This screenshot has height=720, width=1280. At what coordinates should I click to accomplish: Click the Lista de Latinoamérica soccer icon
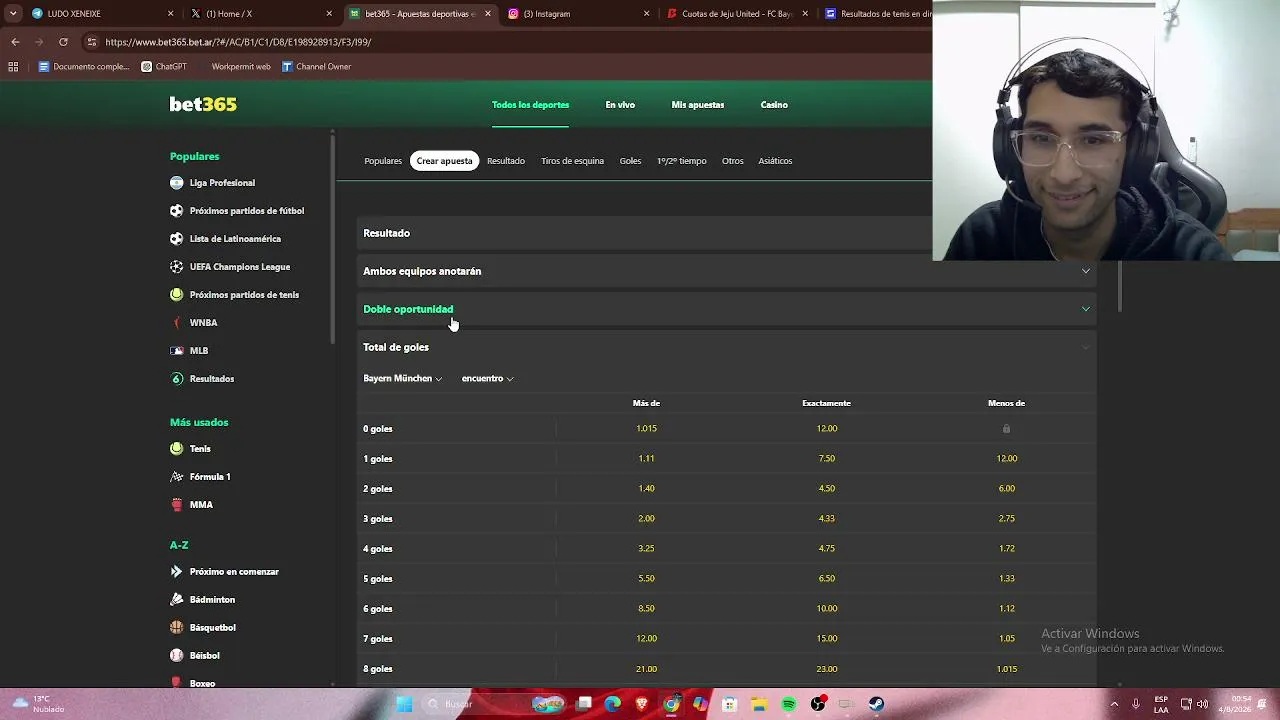pos(177,239)
